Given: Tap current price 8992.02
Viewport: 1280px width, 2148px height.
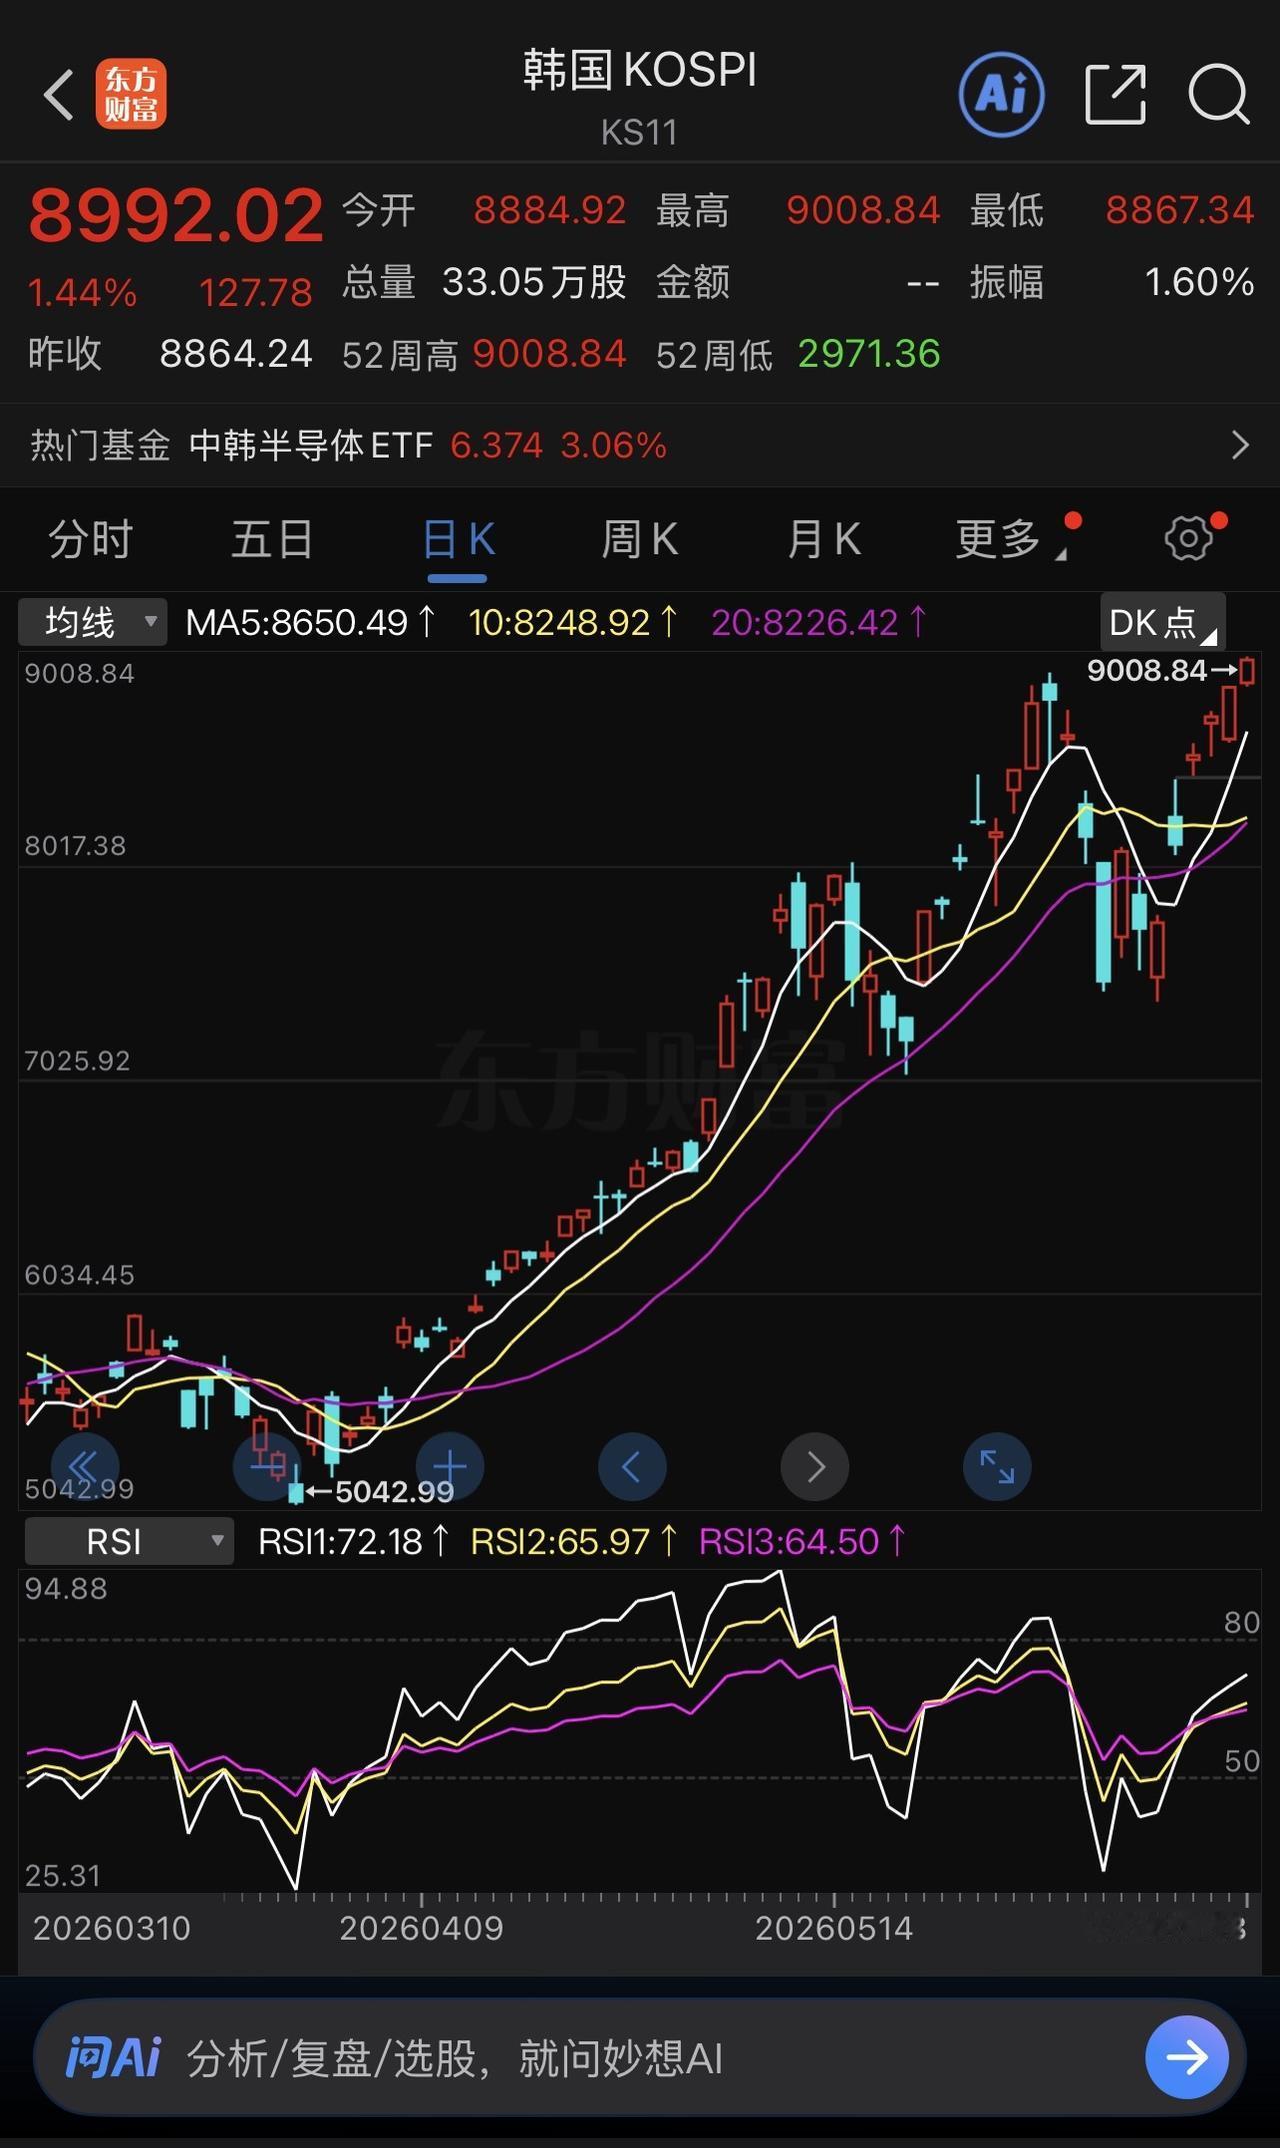Looking at the screenshot, I should pos(176,215).
